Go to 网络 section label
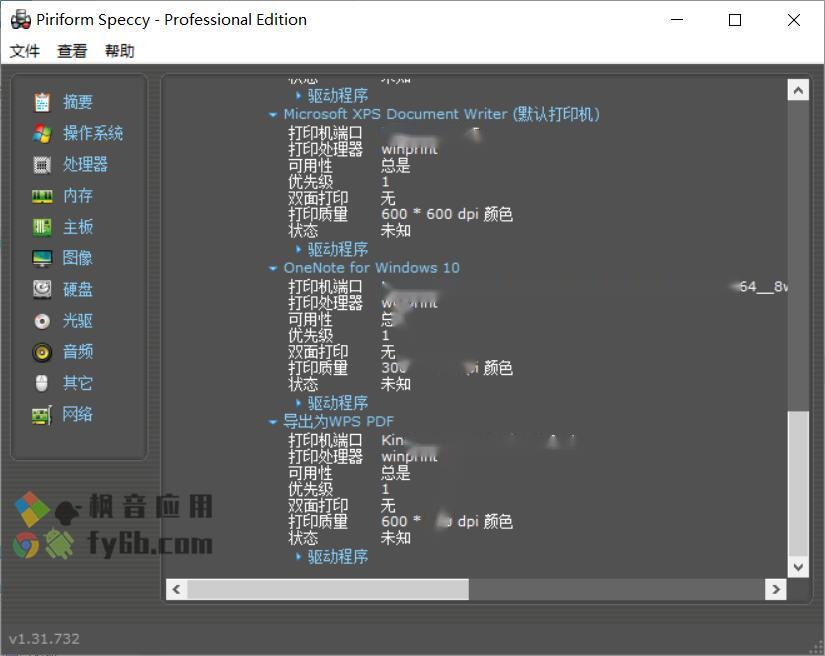 pos(78,414)
